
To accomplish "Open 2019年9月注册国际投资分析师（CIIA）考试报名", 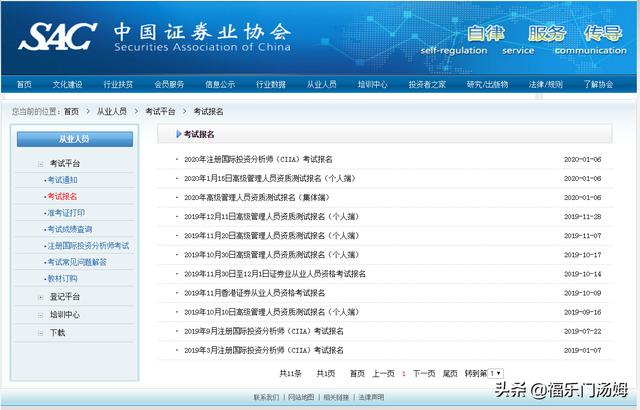I will pos(264,331).
